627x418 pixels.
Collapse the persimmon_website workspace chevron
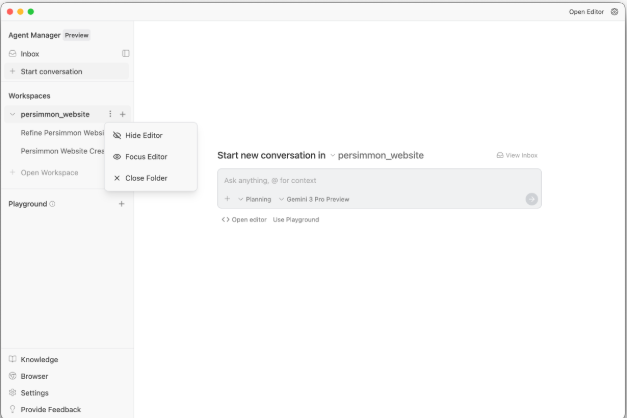12,114
